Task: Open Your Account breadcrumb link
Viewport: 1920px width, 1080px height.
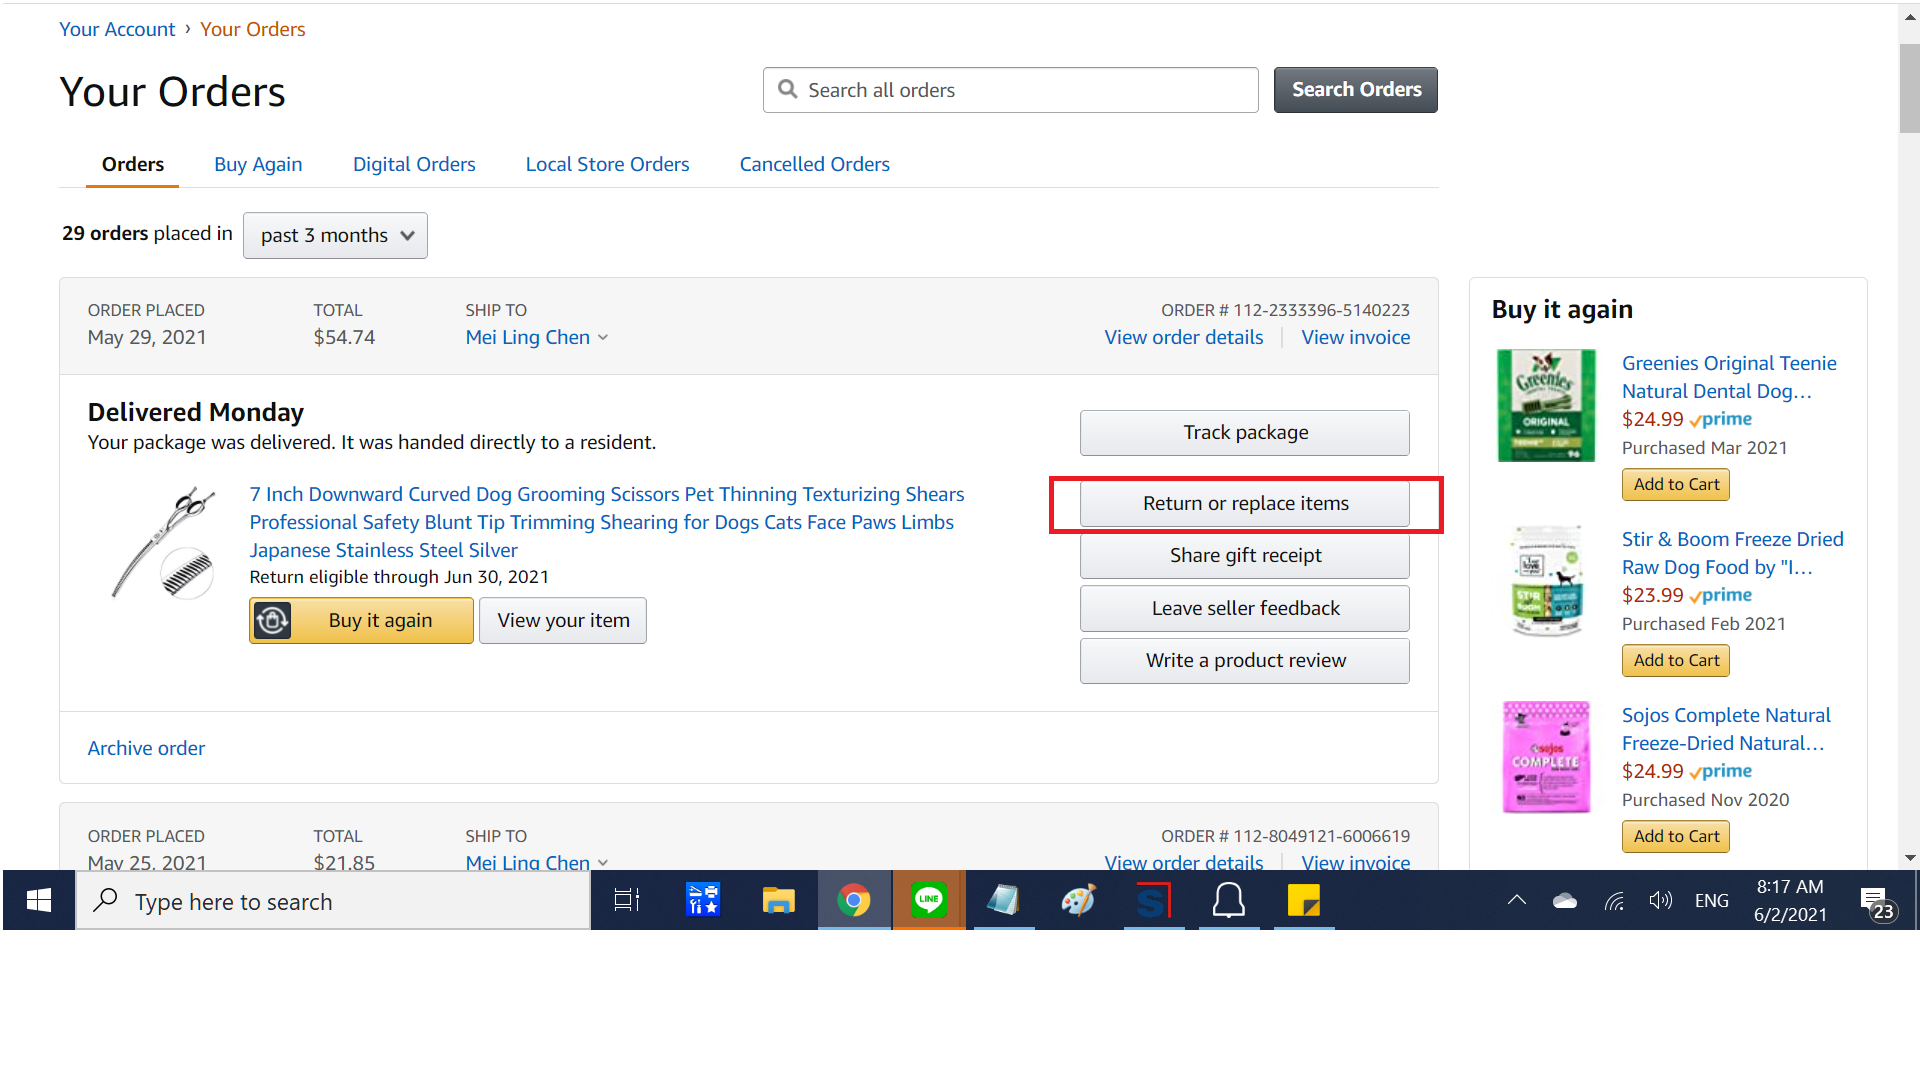Action: click(117, 29)
